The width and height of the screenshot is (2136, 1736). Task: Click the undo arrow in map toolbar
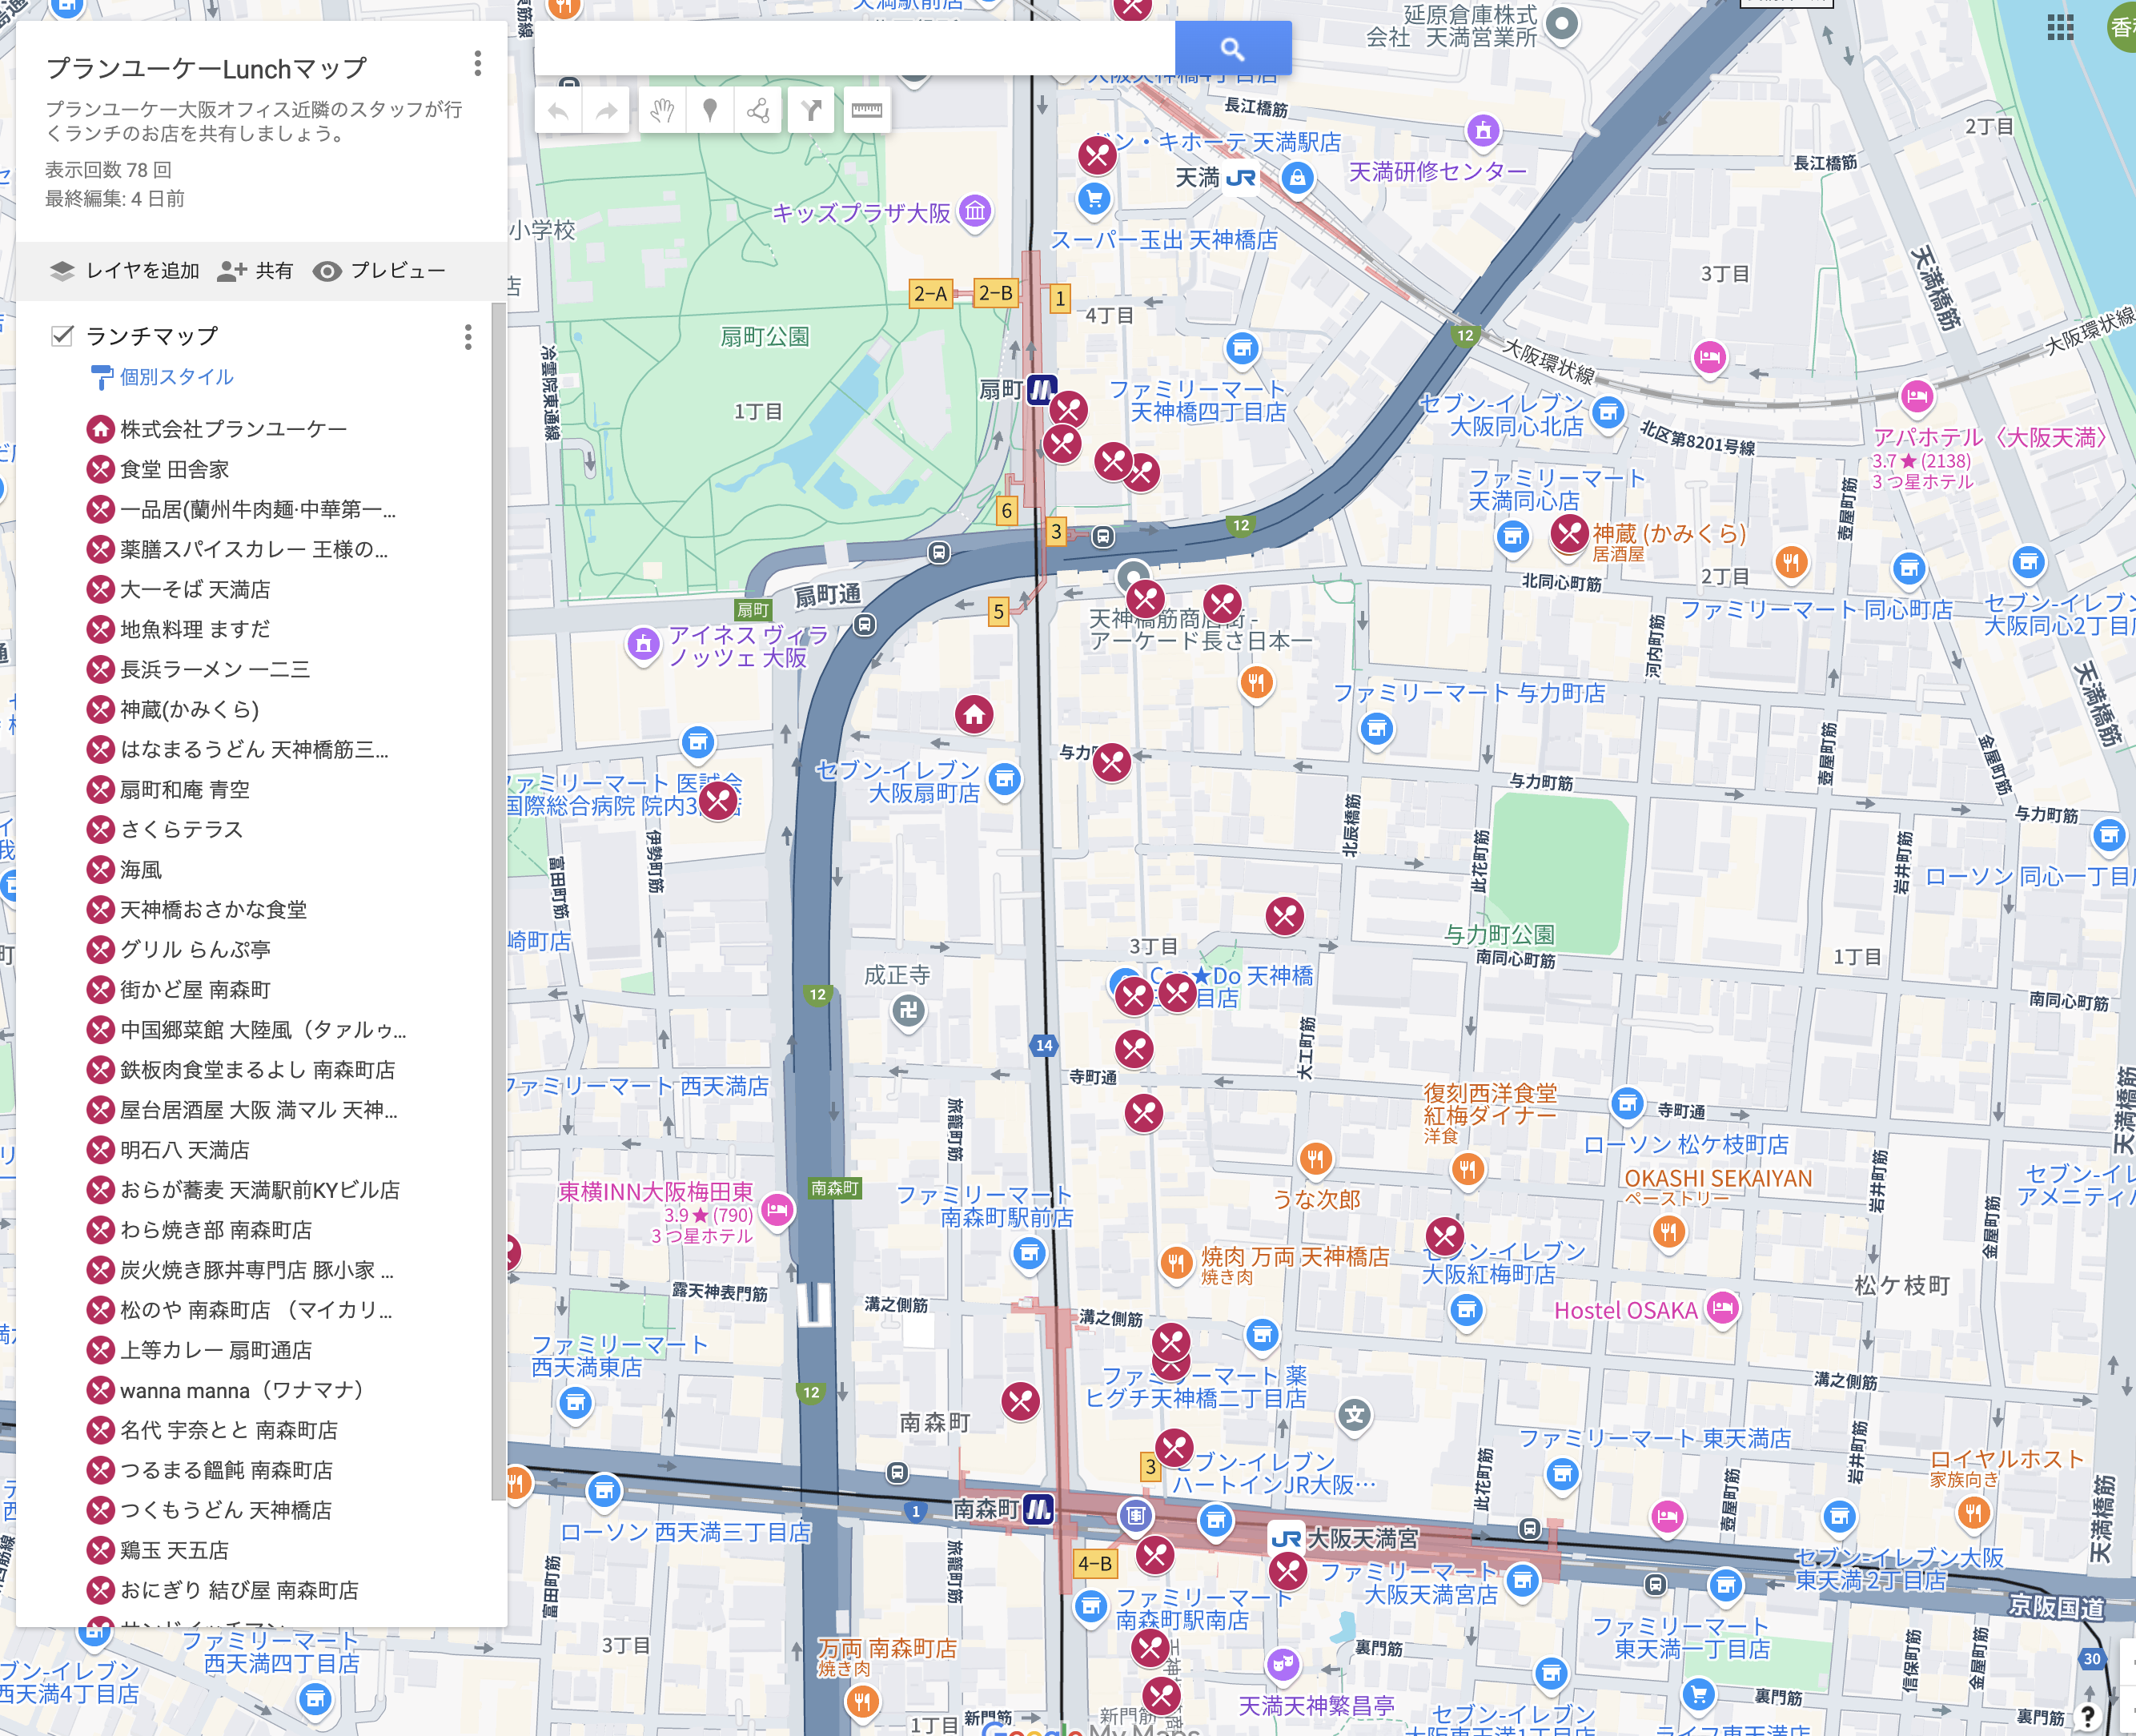click(558, 110)
